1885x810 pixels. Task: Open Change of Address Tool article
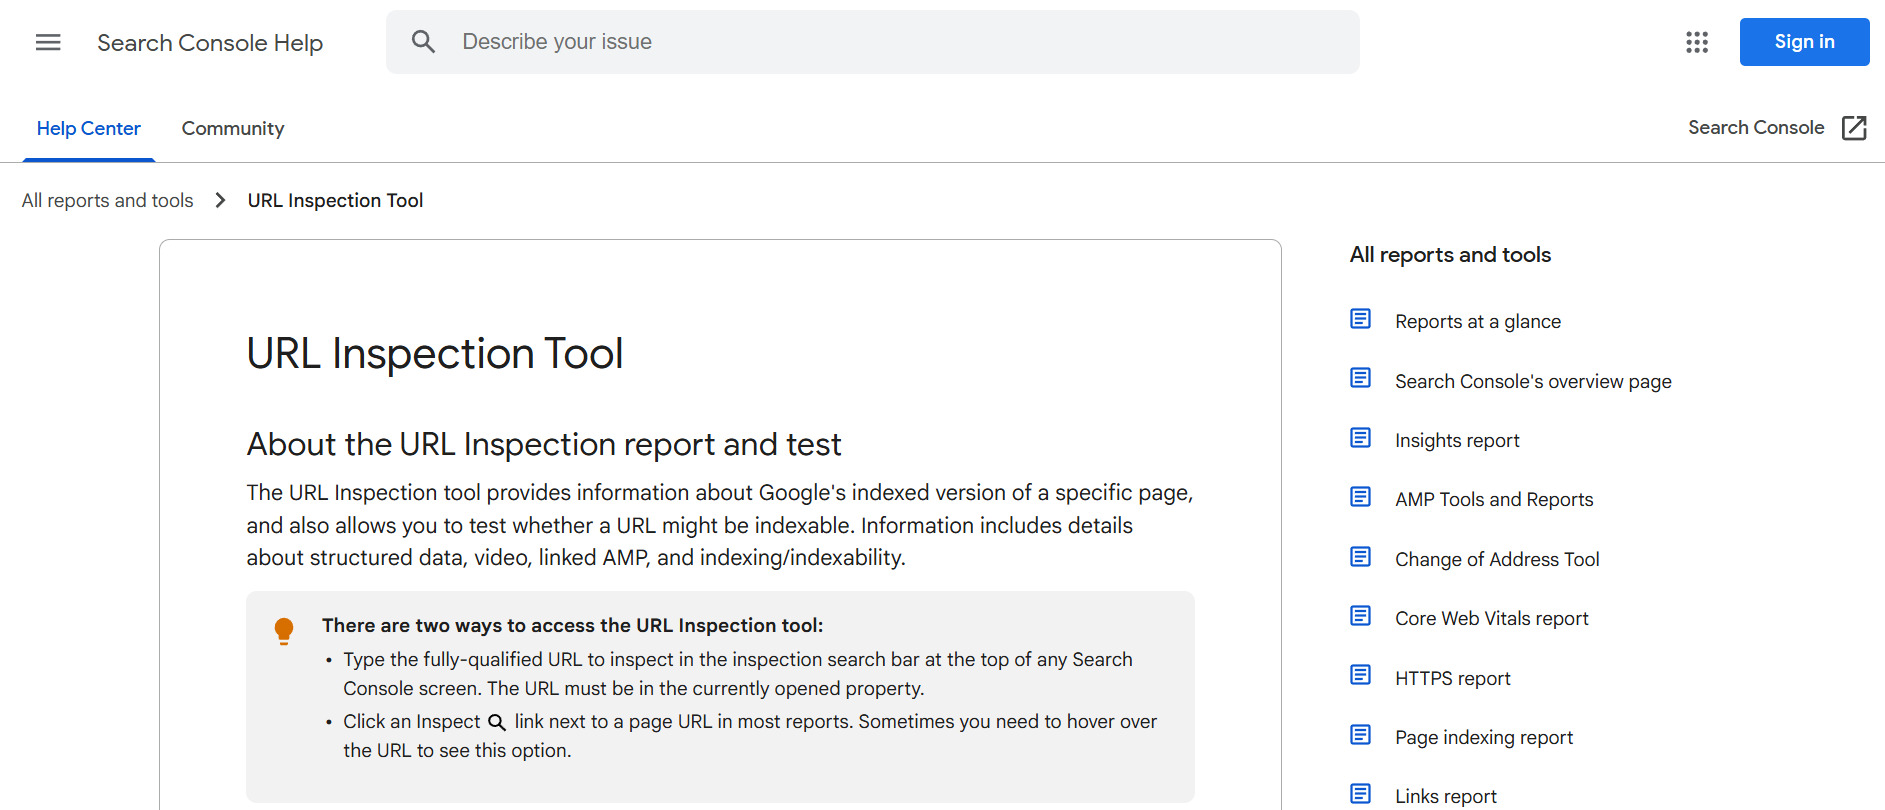(x=1497, y=560)
